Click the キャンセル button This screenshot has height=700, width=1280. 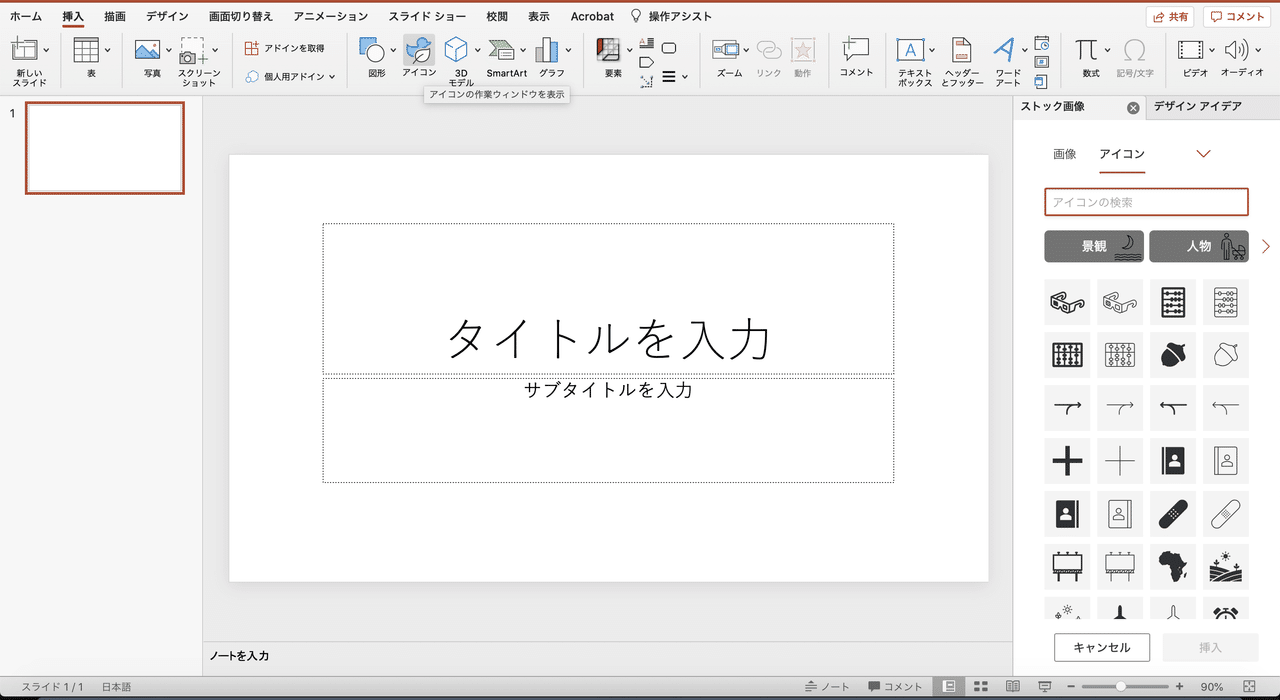[x=1102, y=647]
